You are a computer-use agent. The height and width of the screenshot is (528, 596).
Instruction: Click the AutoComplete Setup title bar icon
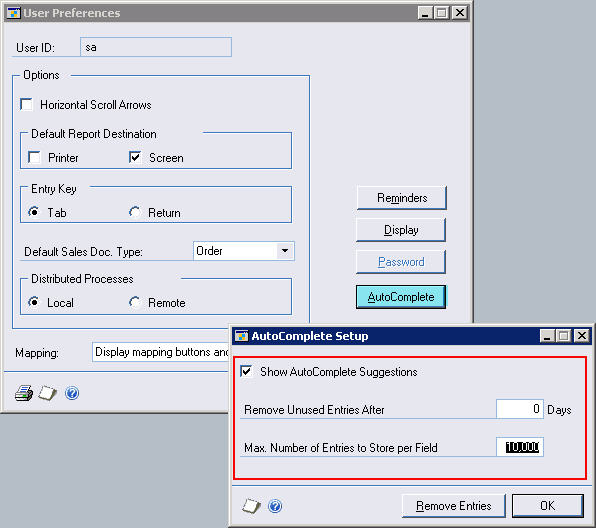(x=241, y=336)
